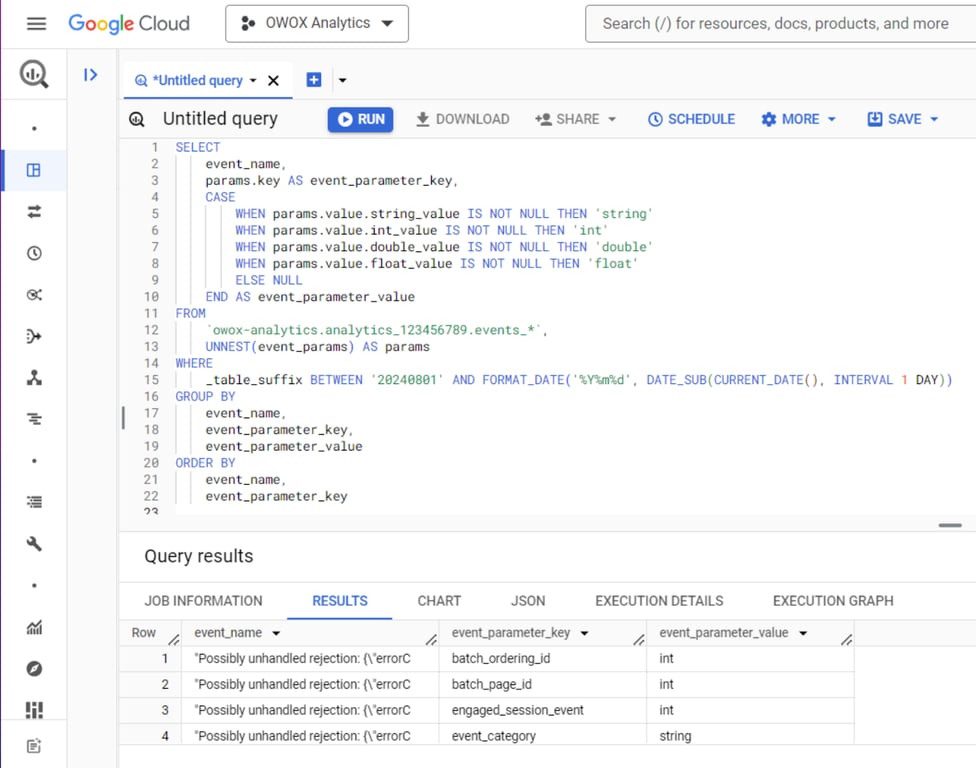The image size is (976, 768).
Task: Click the SELECT keyword on line 1
Action: click(x=198, y=148)
